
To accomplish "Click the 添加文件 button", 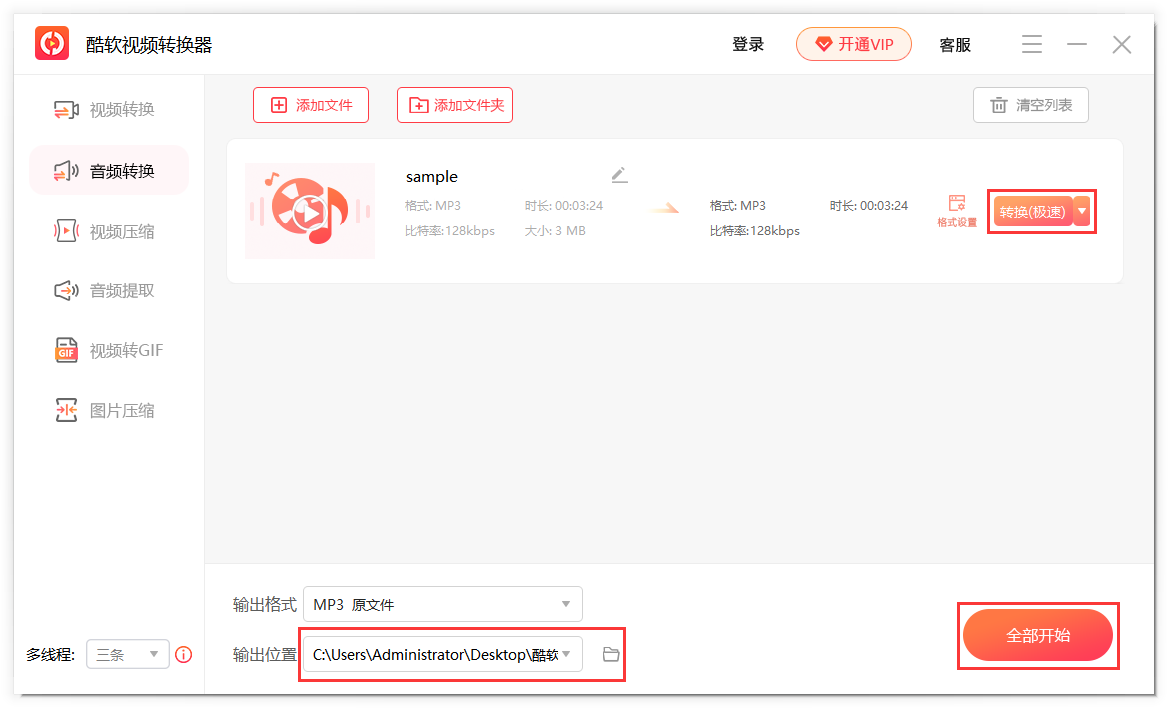I will pyautogui.click(x=311, y=105).
